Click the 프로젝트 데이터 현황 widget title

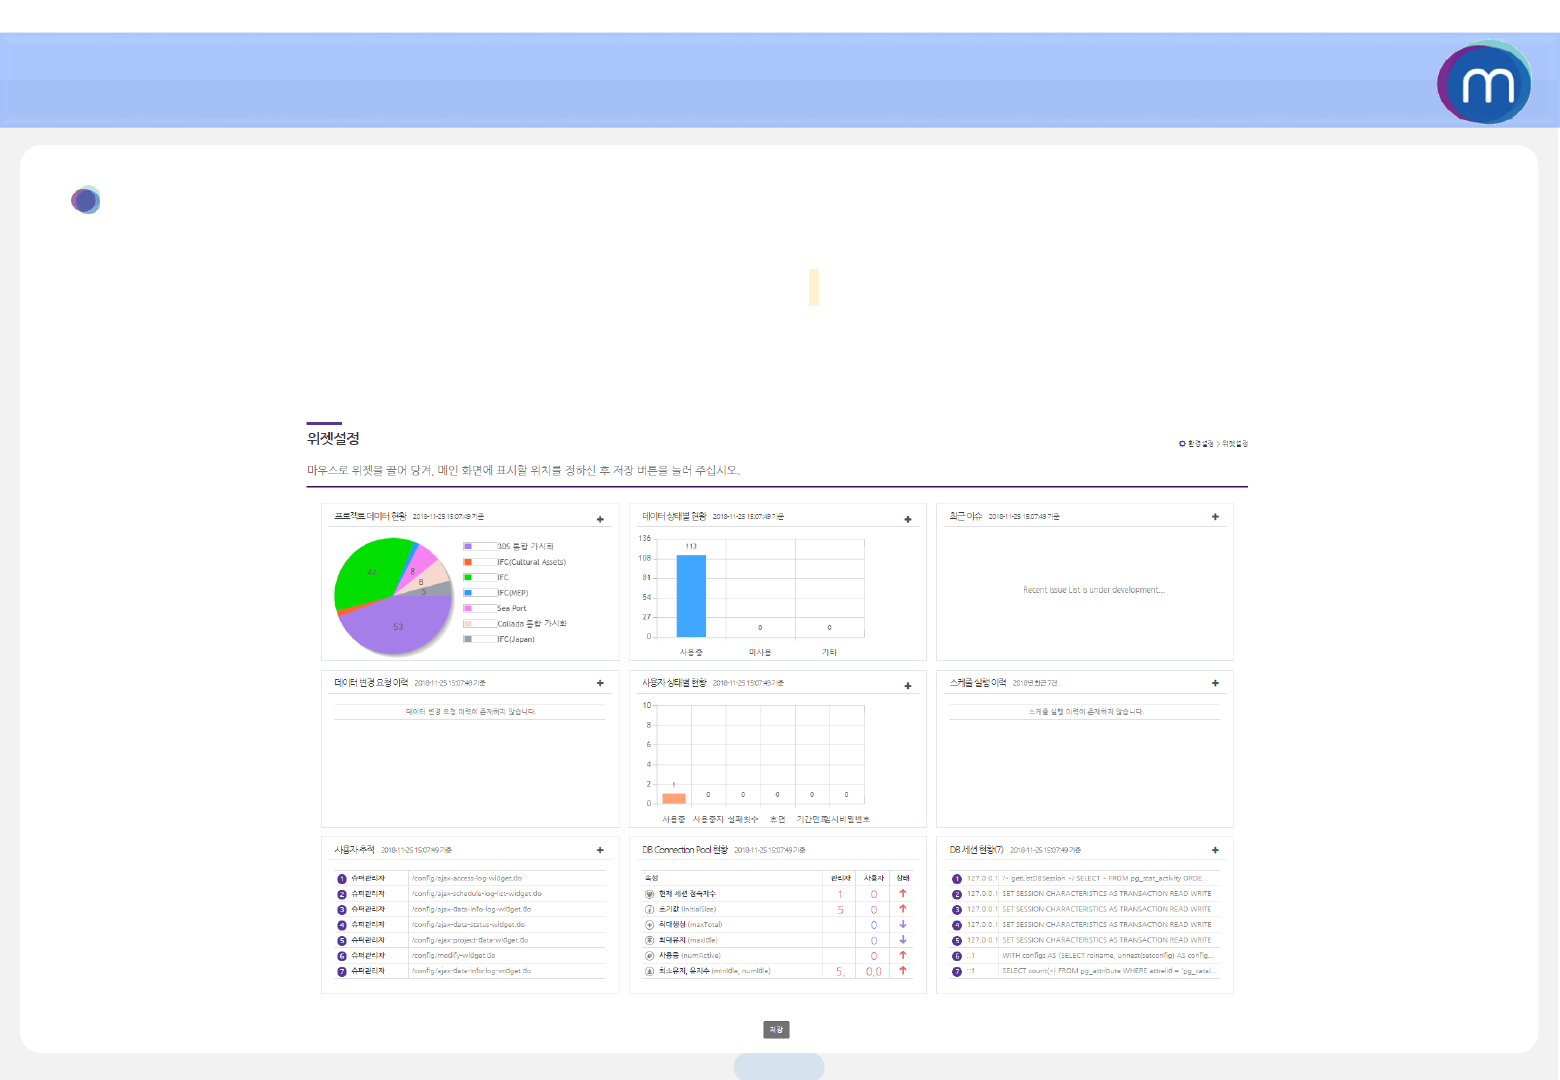click(x=371, y=516)
